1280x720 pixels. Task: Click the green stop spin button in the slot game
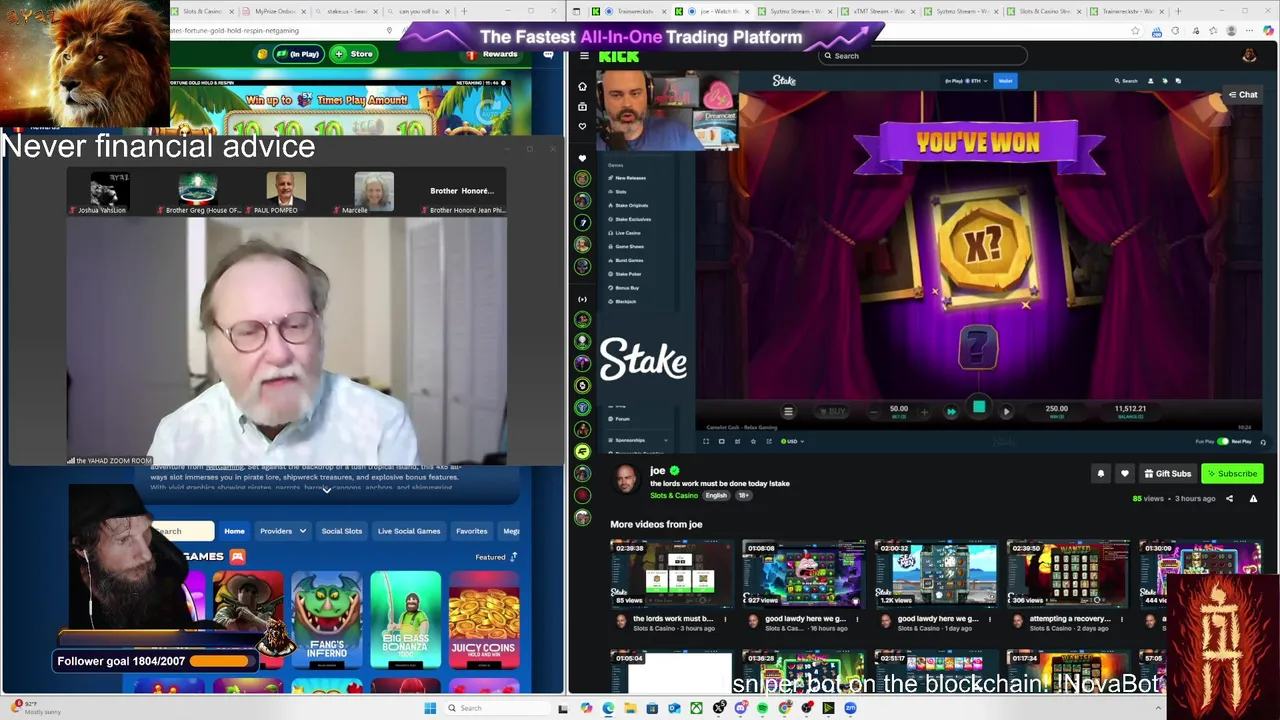(979, 408)
